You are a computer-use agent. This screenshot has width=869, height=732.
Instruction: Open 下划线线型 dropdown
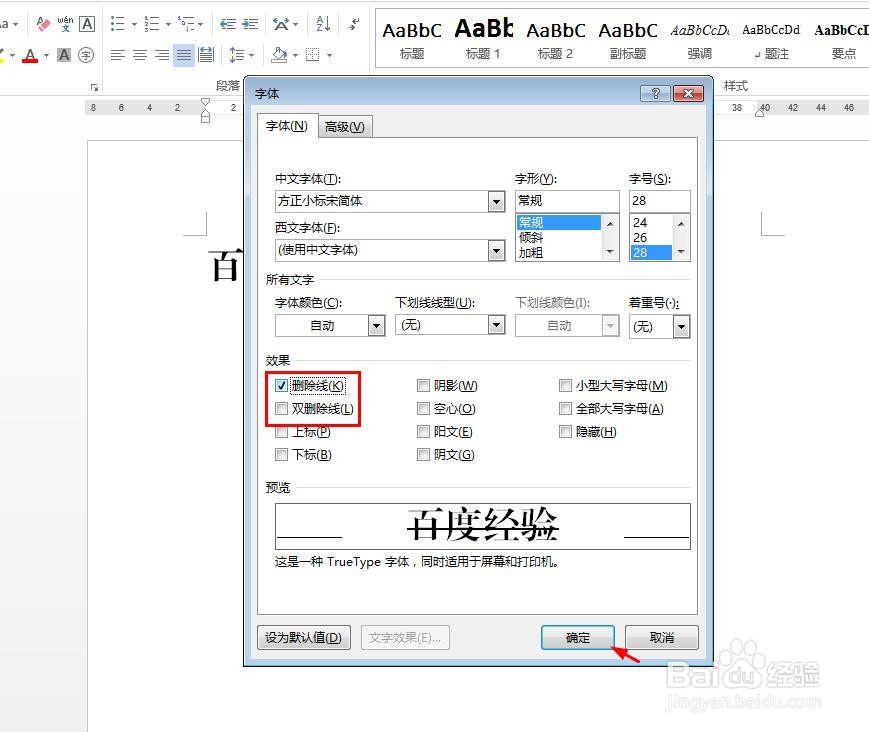(497, 325)
